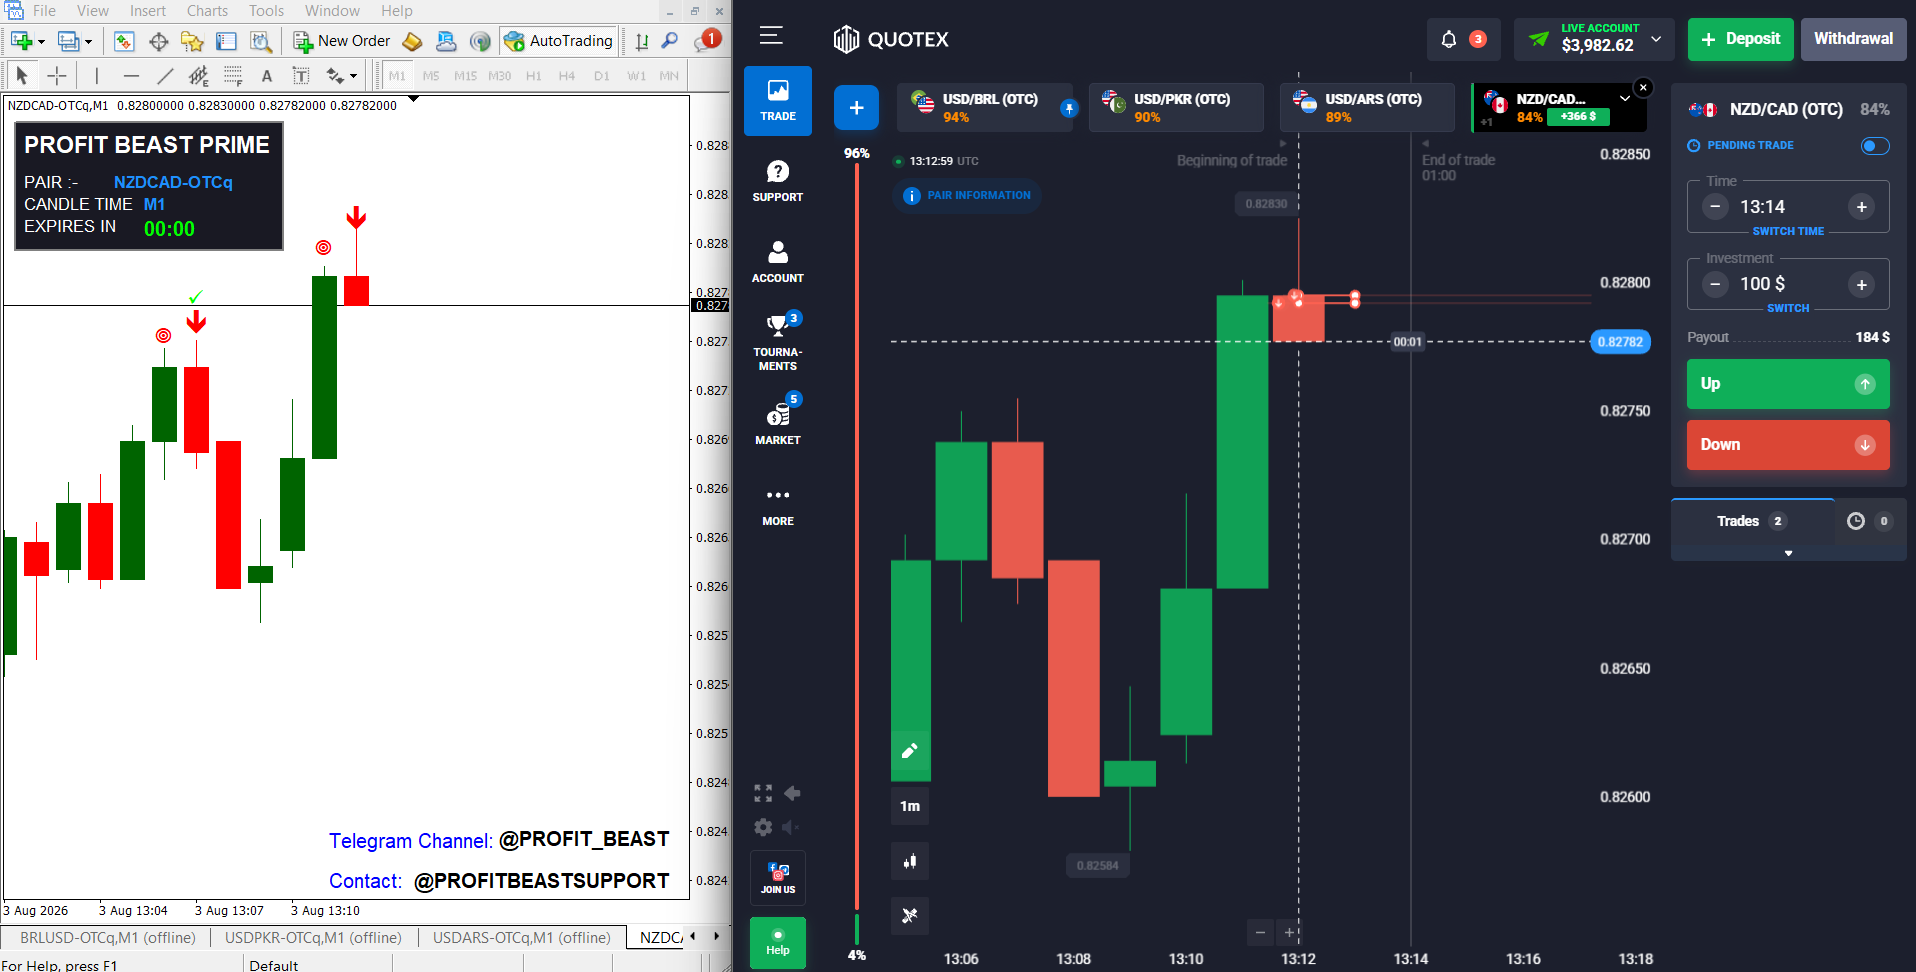Open Tournaments in Quotex sidebar

[778, 343]
